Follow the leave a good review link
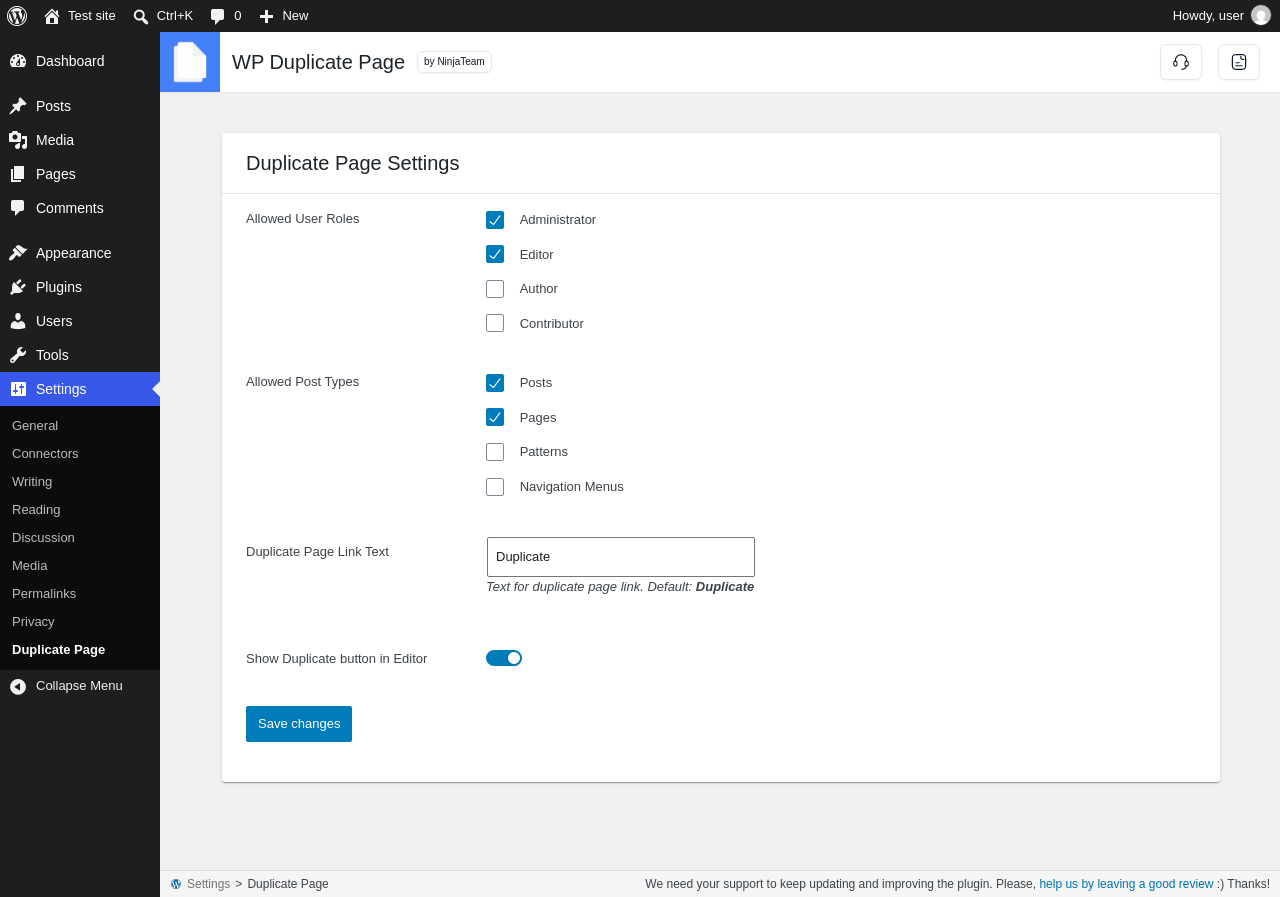 1126,884
